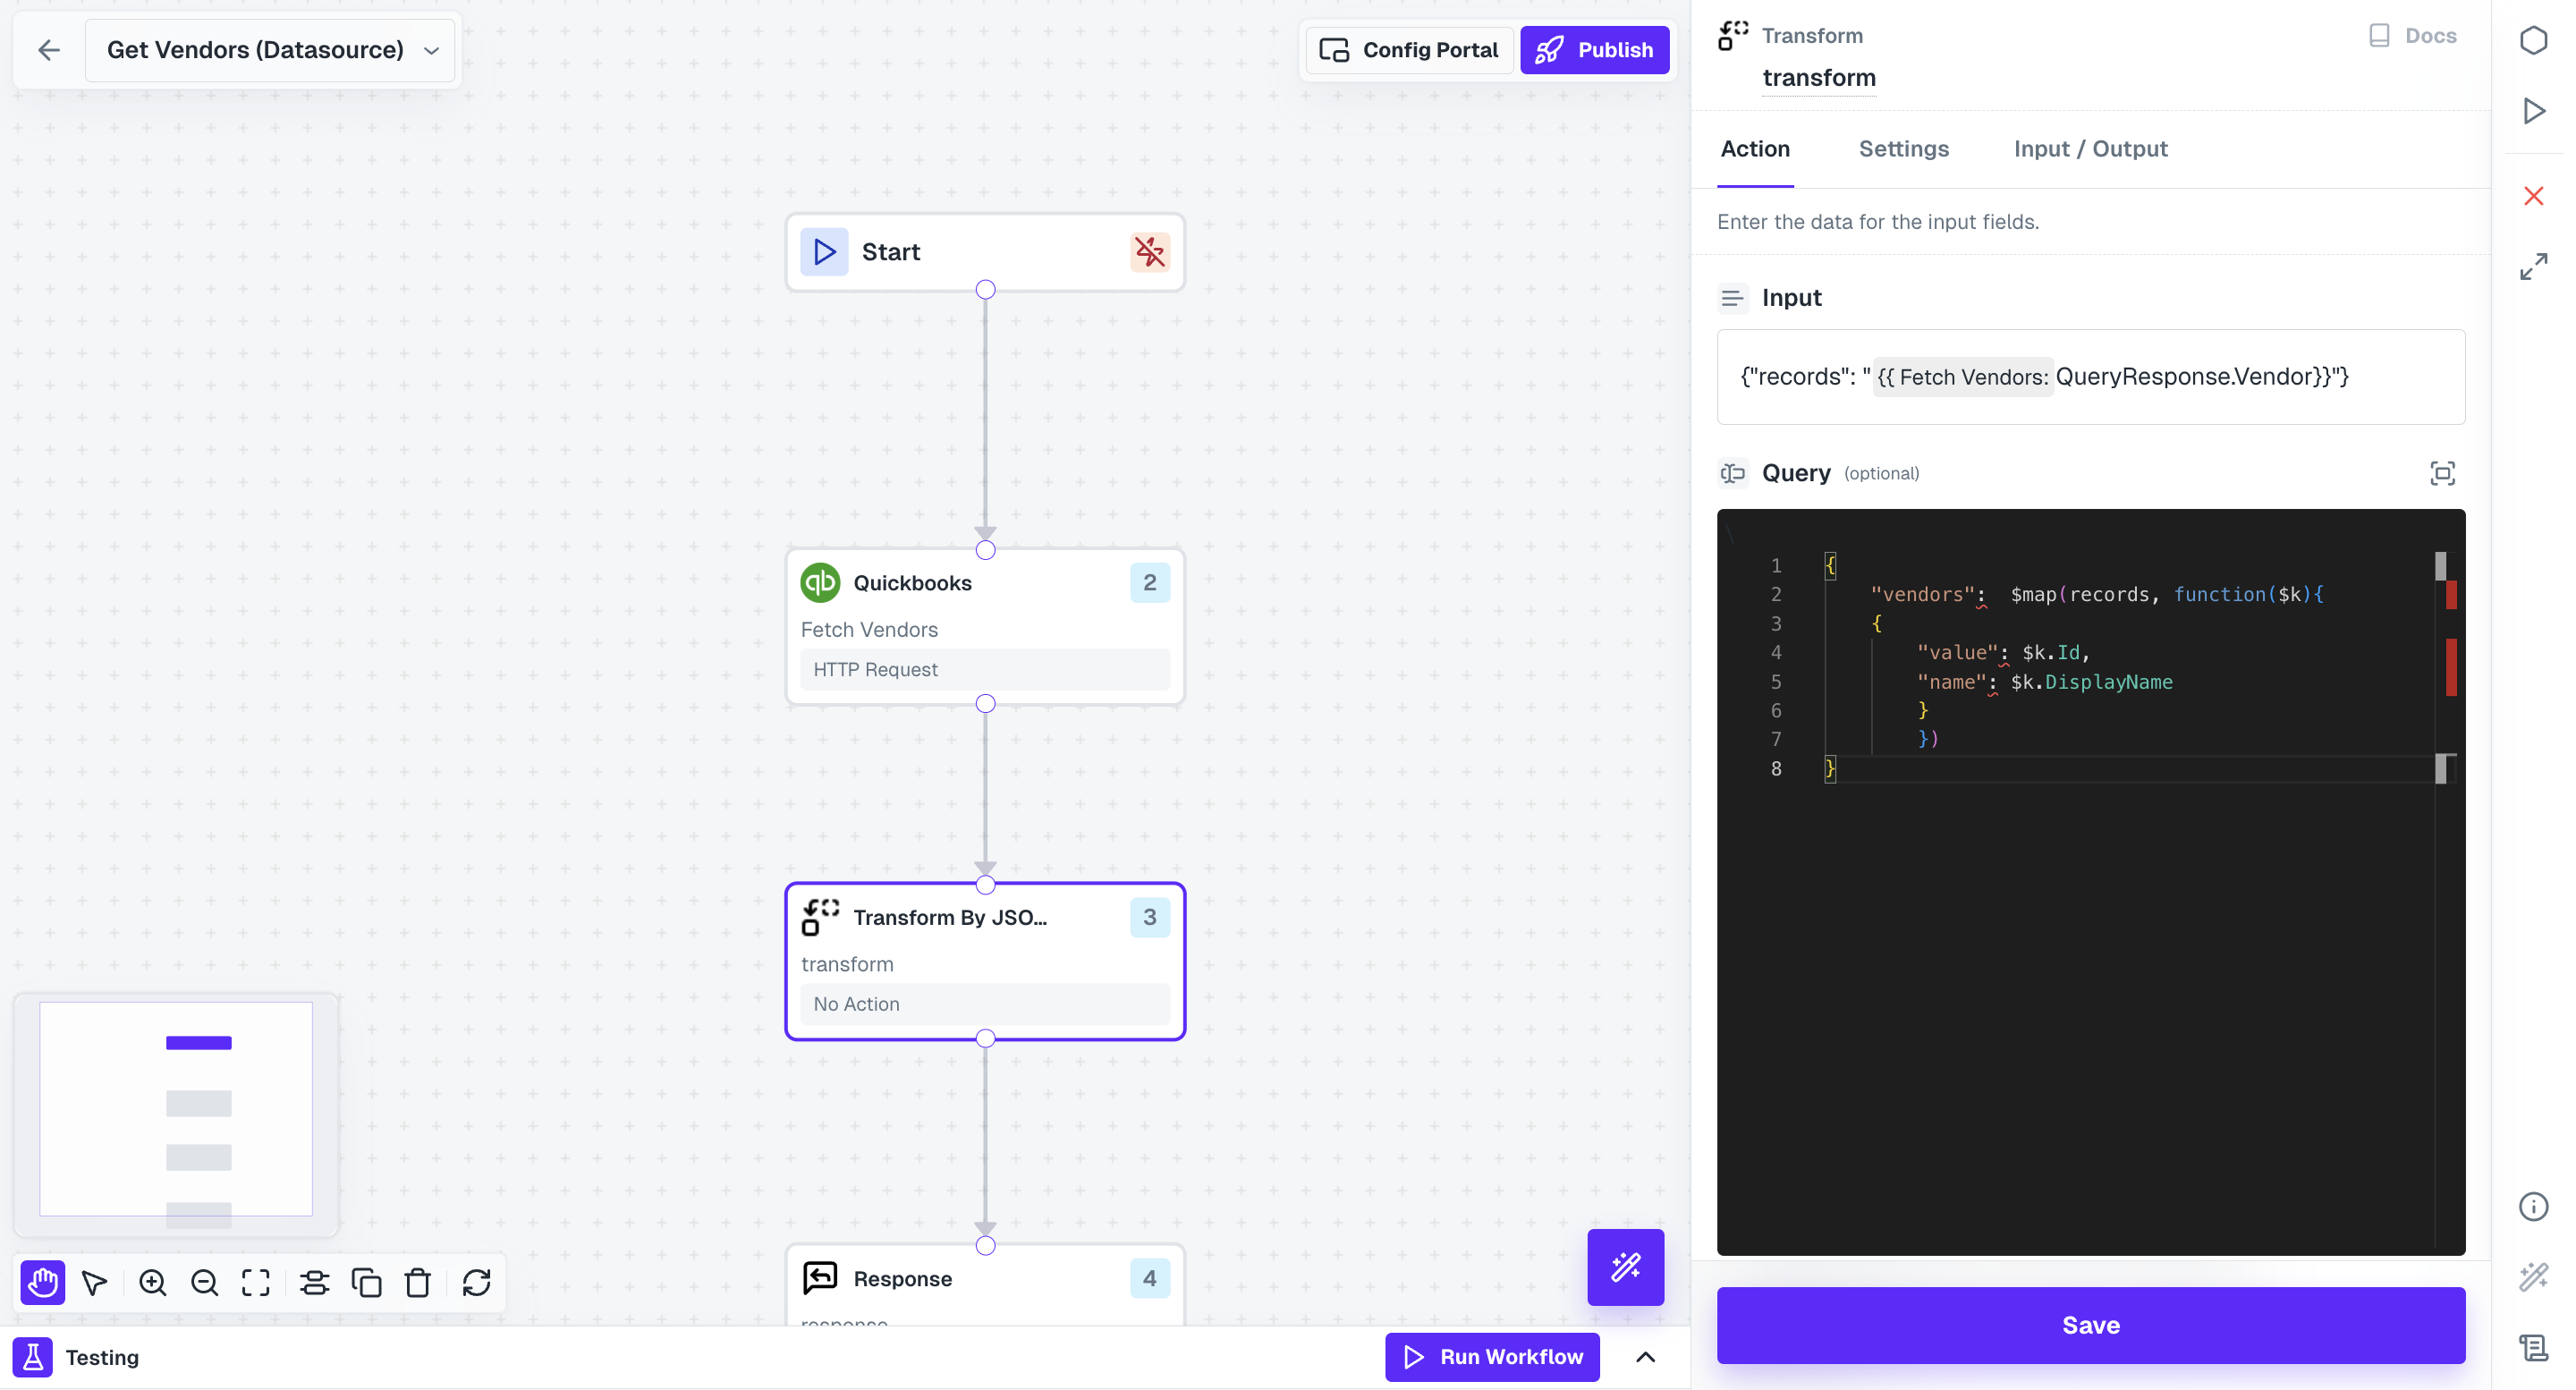This screenshot has width=2576, height=1390.
Task: Edit the records Input field
Action: pos(2090,377)
